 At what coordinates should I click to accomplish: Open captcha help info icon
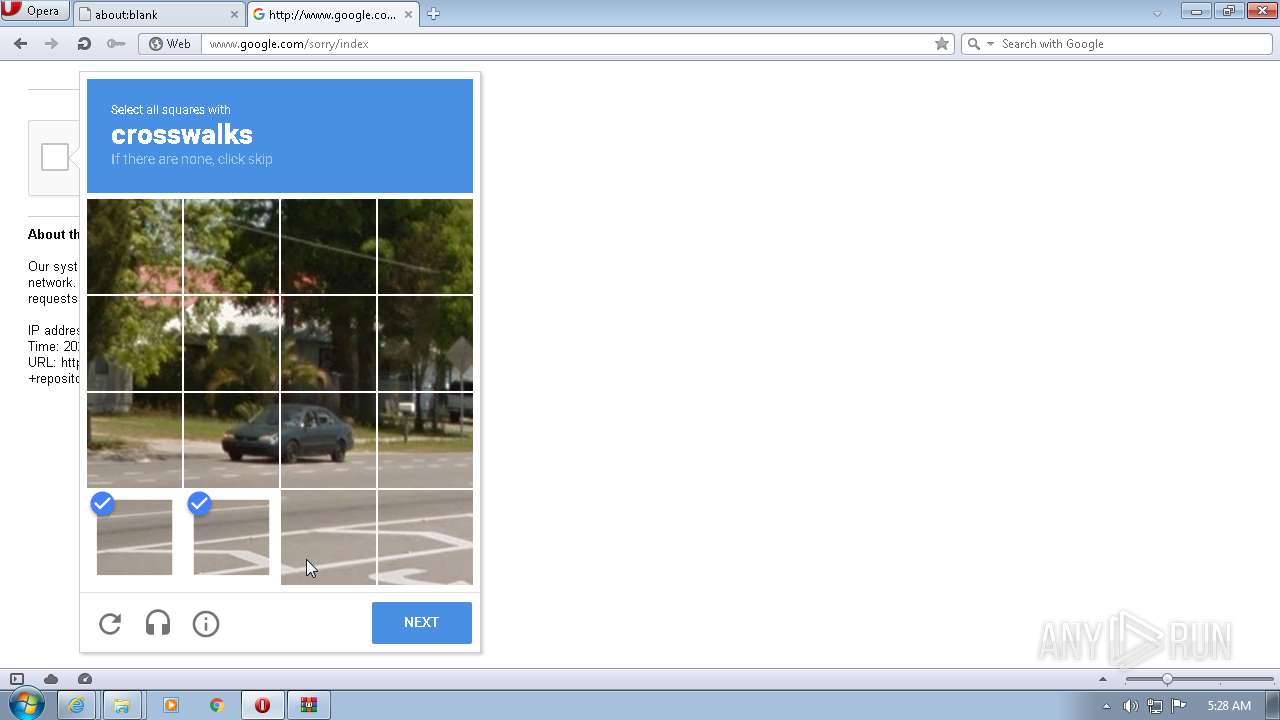tap(206, 624)
